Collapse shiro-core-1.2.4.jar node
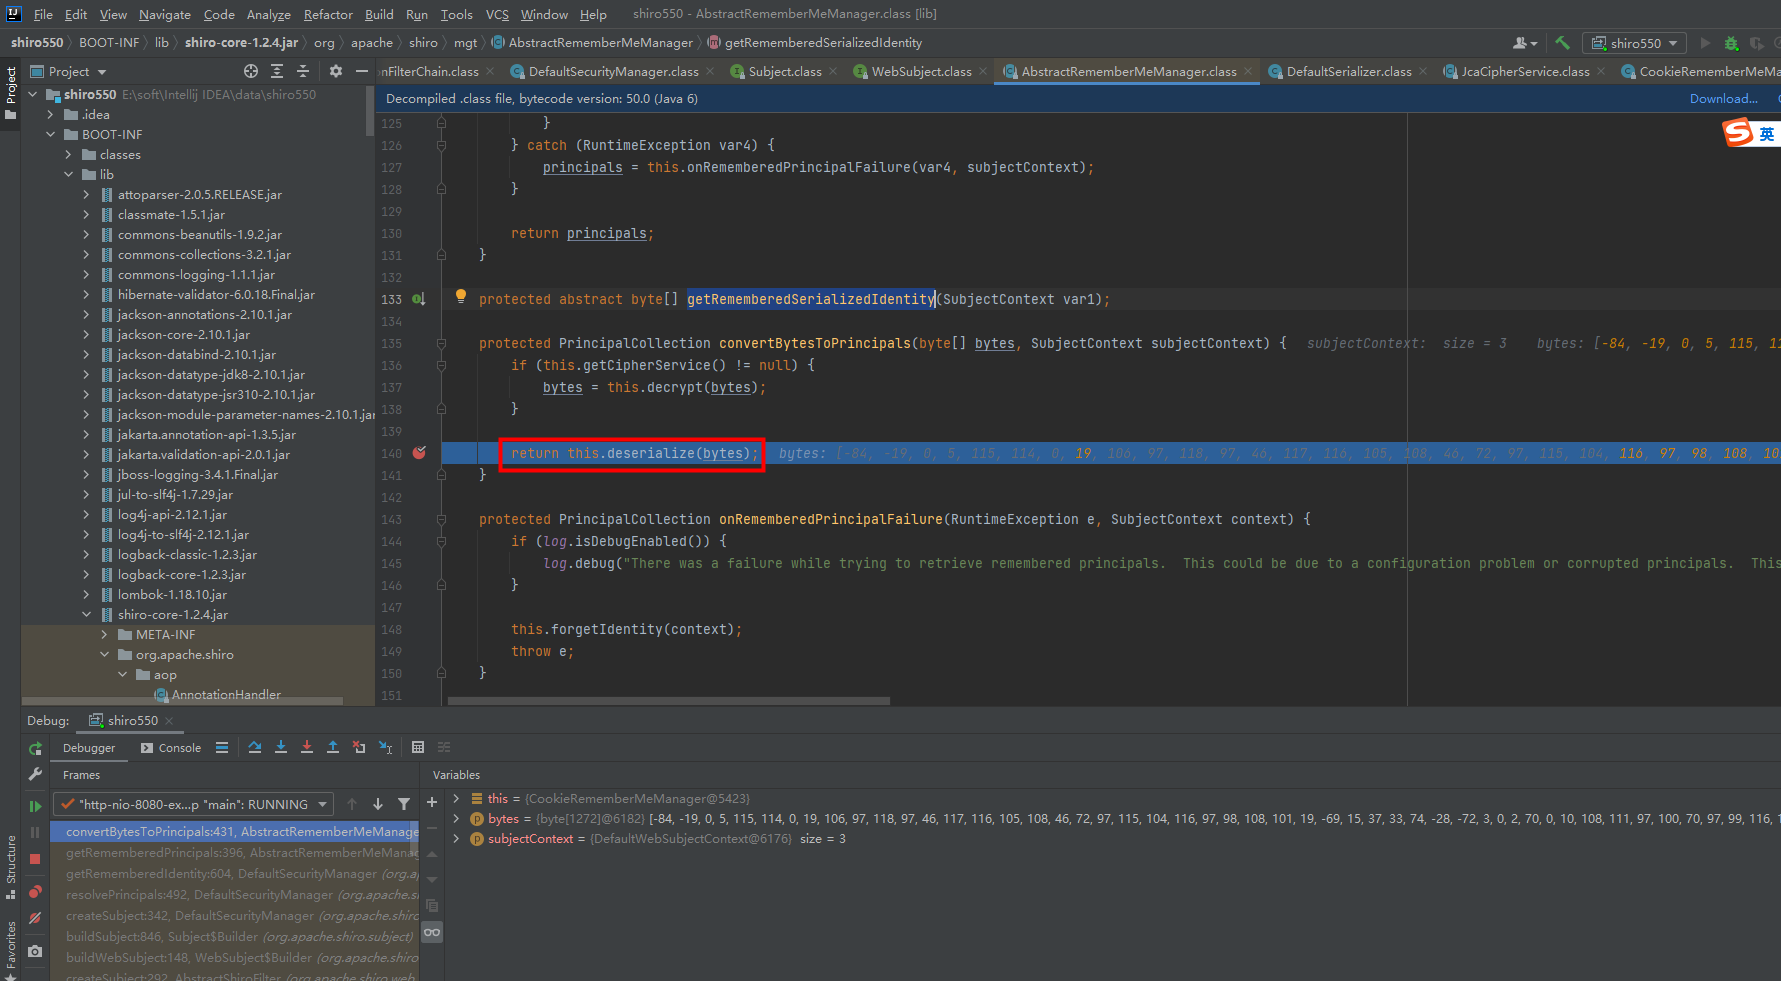This screenshot has width=1781, height=981. click(86, 614)
